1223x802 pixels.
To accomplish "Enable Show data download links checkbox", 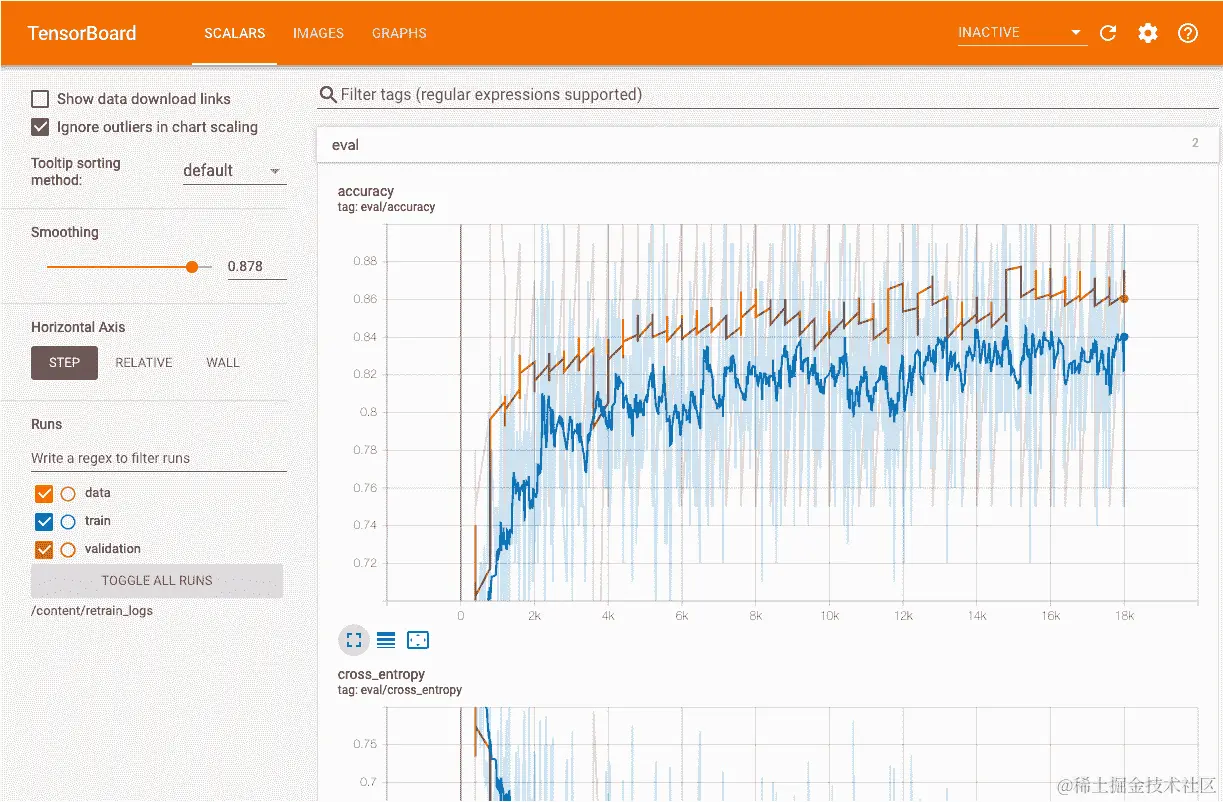I will 40,99.
